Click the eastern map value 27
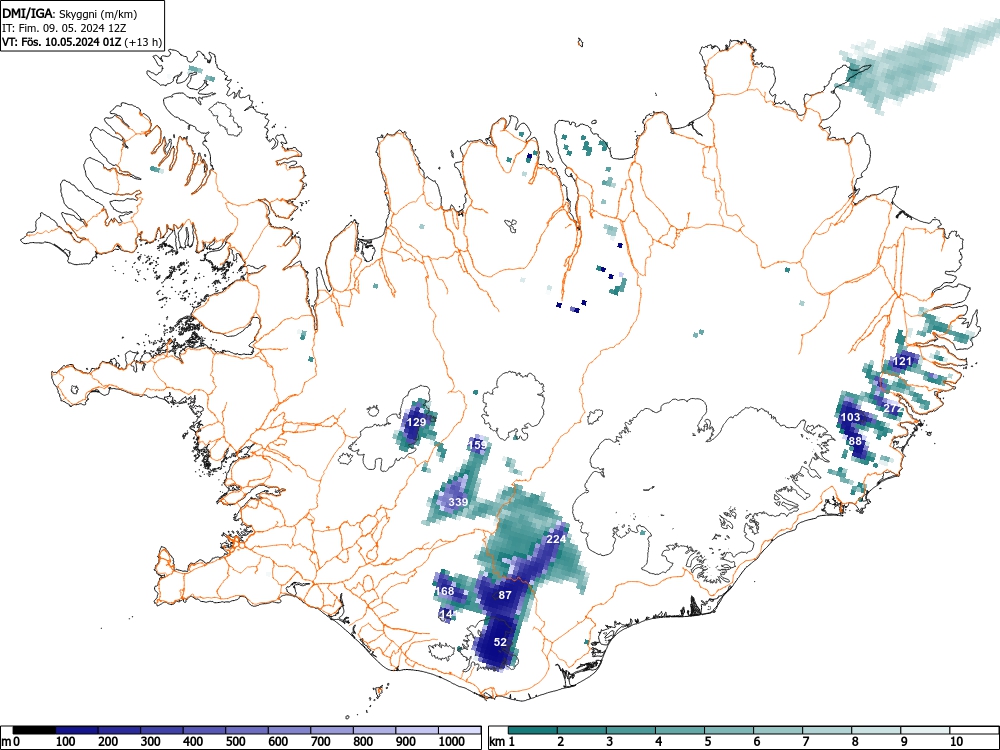This screenshot has width=1000, height=750. [892, 408]
